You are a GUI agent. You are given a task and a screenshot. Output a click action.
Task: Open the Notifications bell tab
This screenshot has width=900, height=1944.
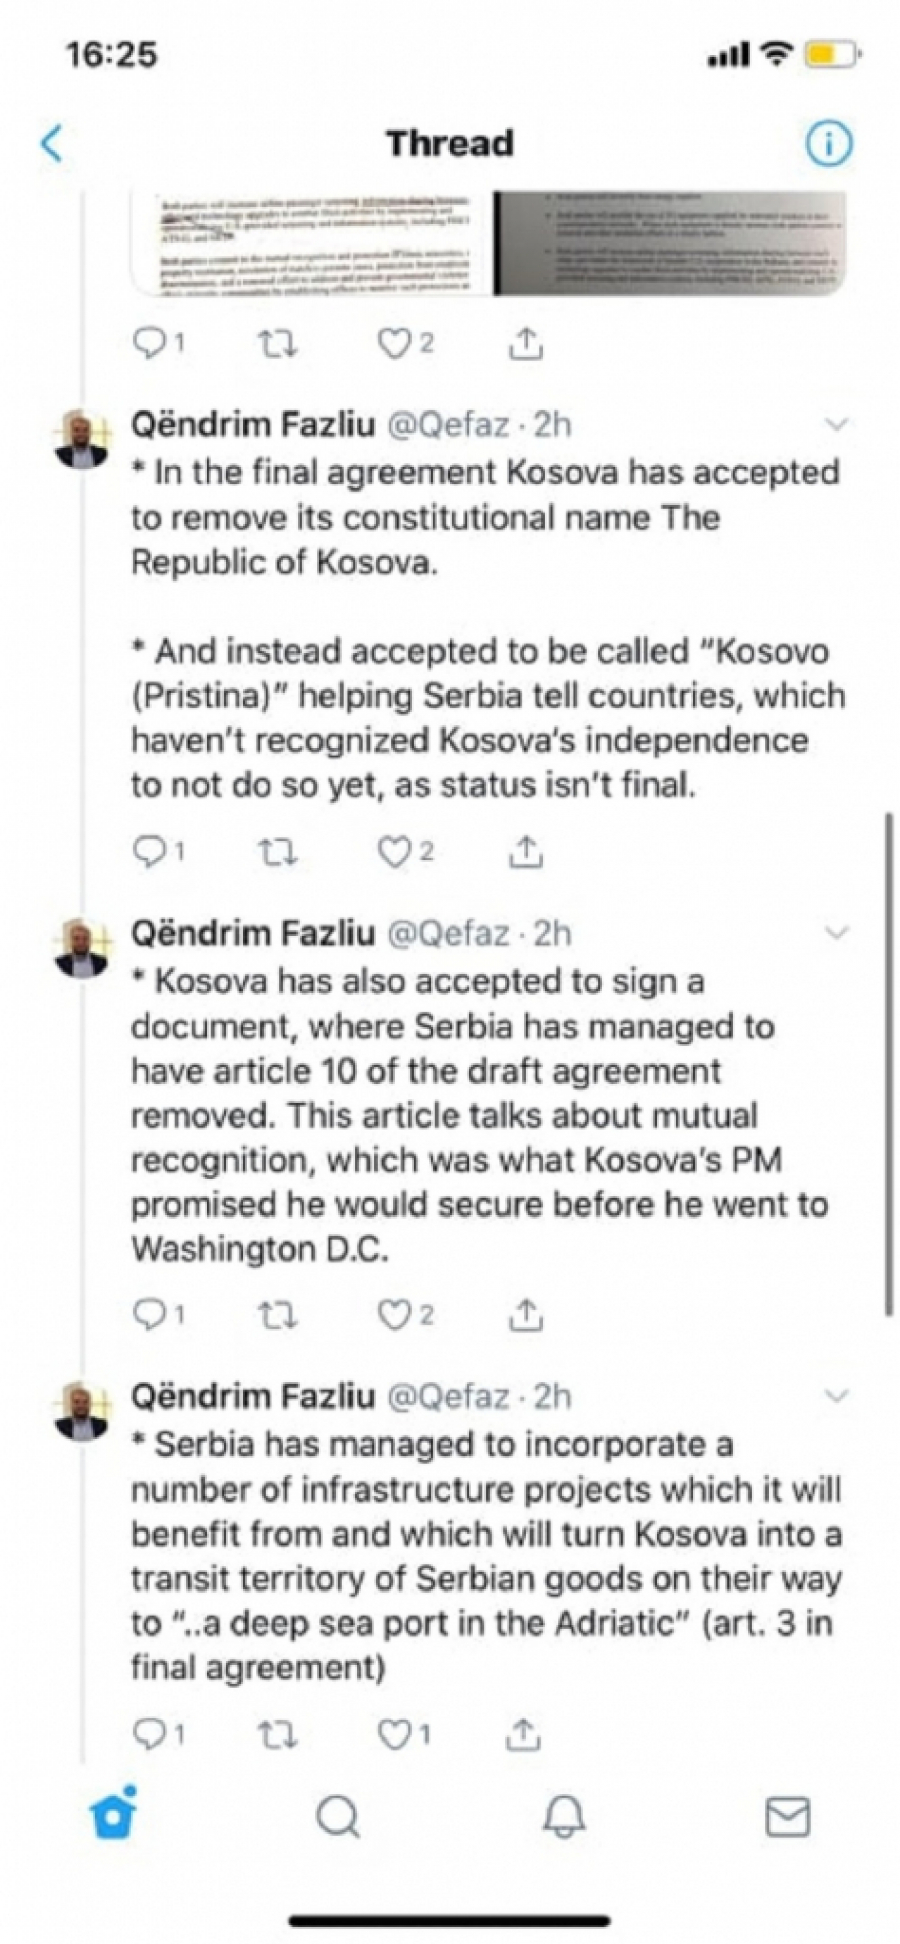click(x=563, y=1816)
